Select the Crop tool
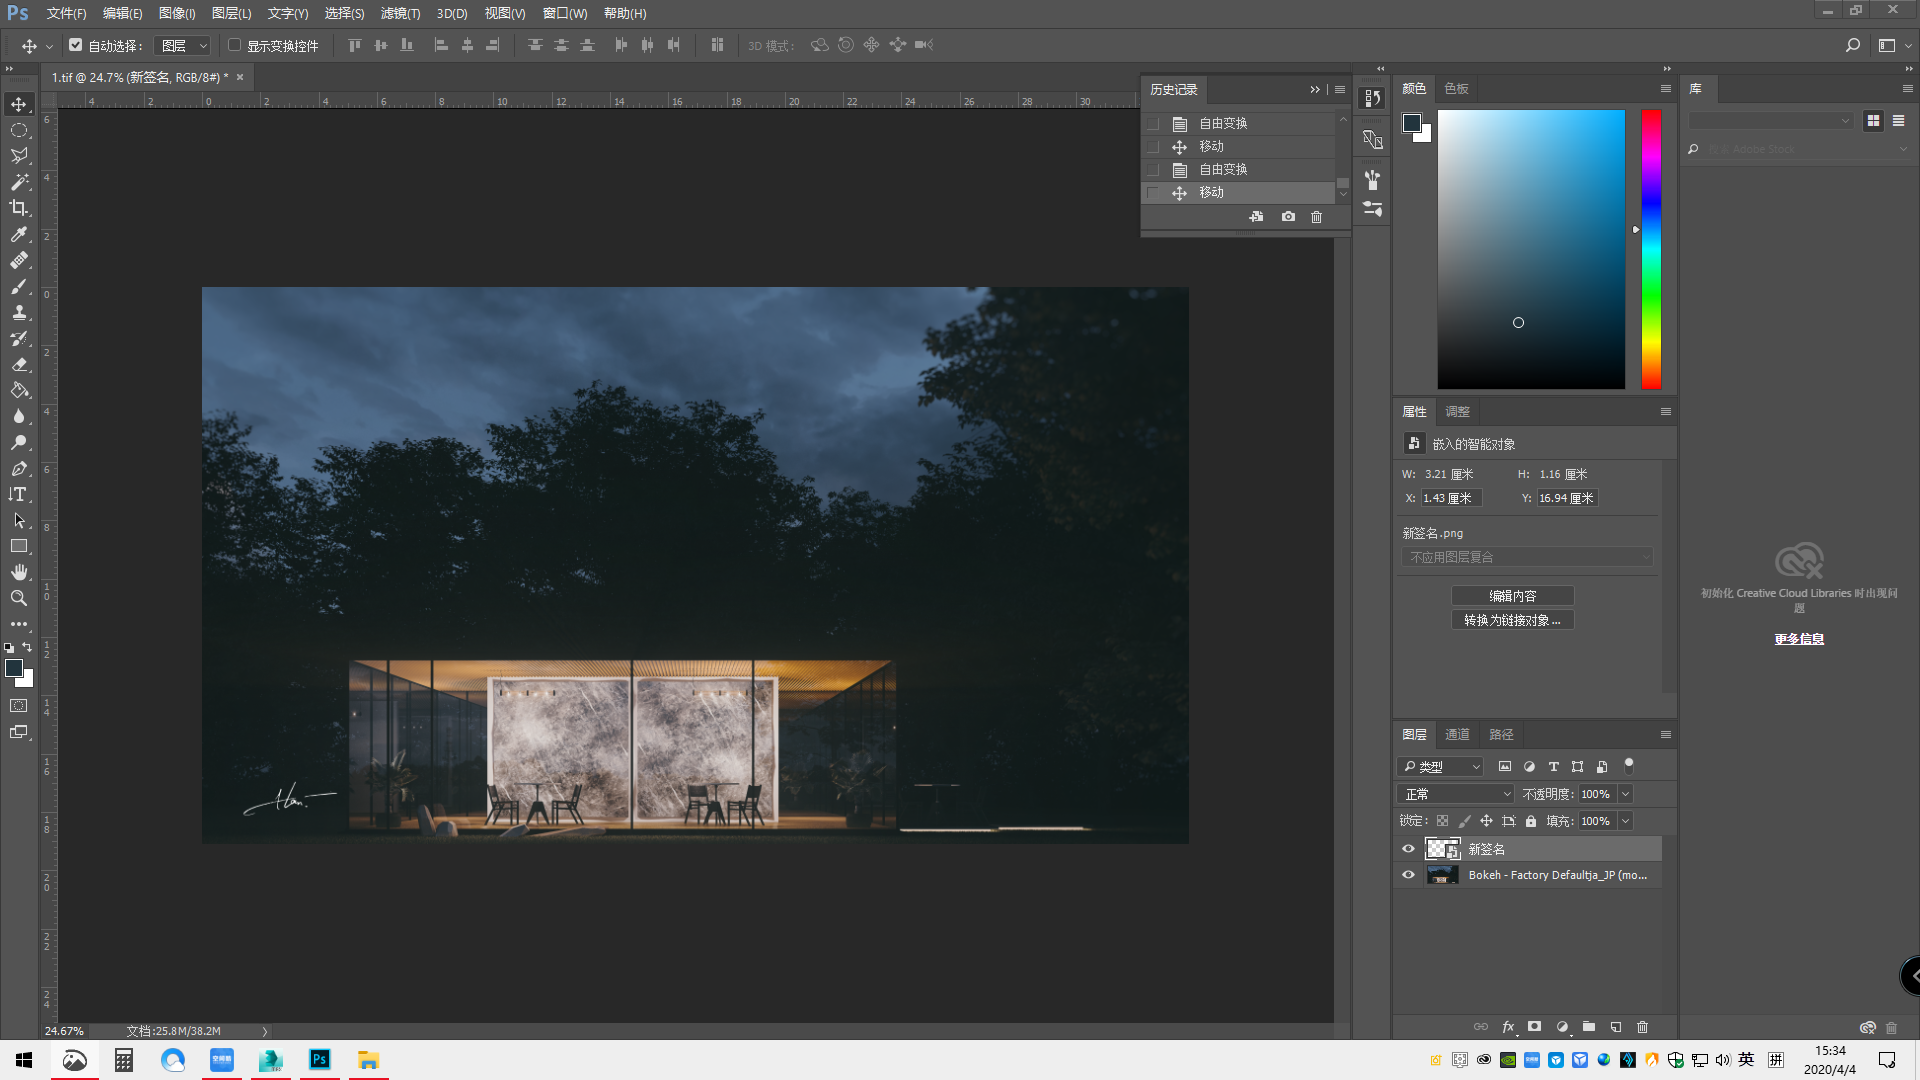Image resolution: width=1920 pixels, height=1080 pixels. pyautogui.click(x=19, y=208)
